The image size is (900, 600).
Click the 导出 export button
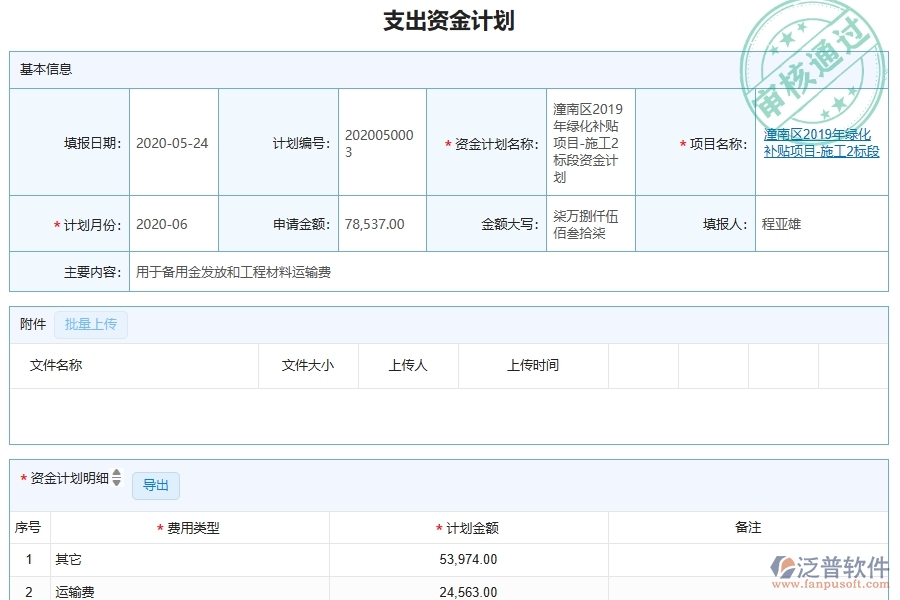155,485
